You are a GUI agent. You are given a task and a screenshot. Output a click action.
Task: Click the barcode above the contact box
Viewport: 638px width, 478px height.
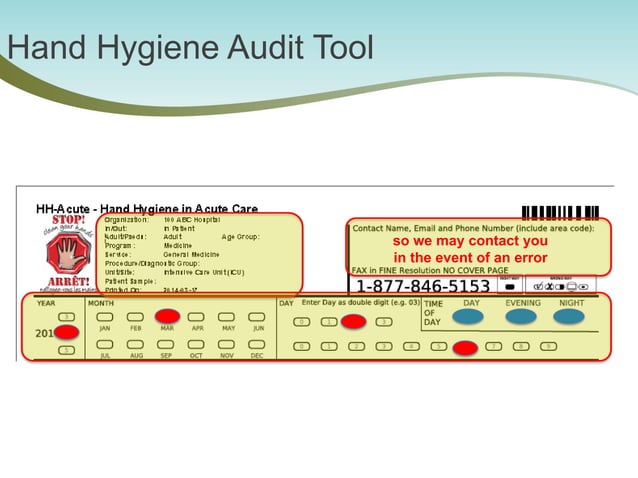click(560, 212)
